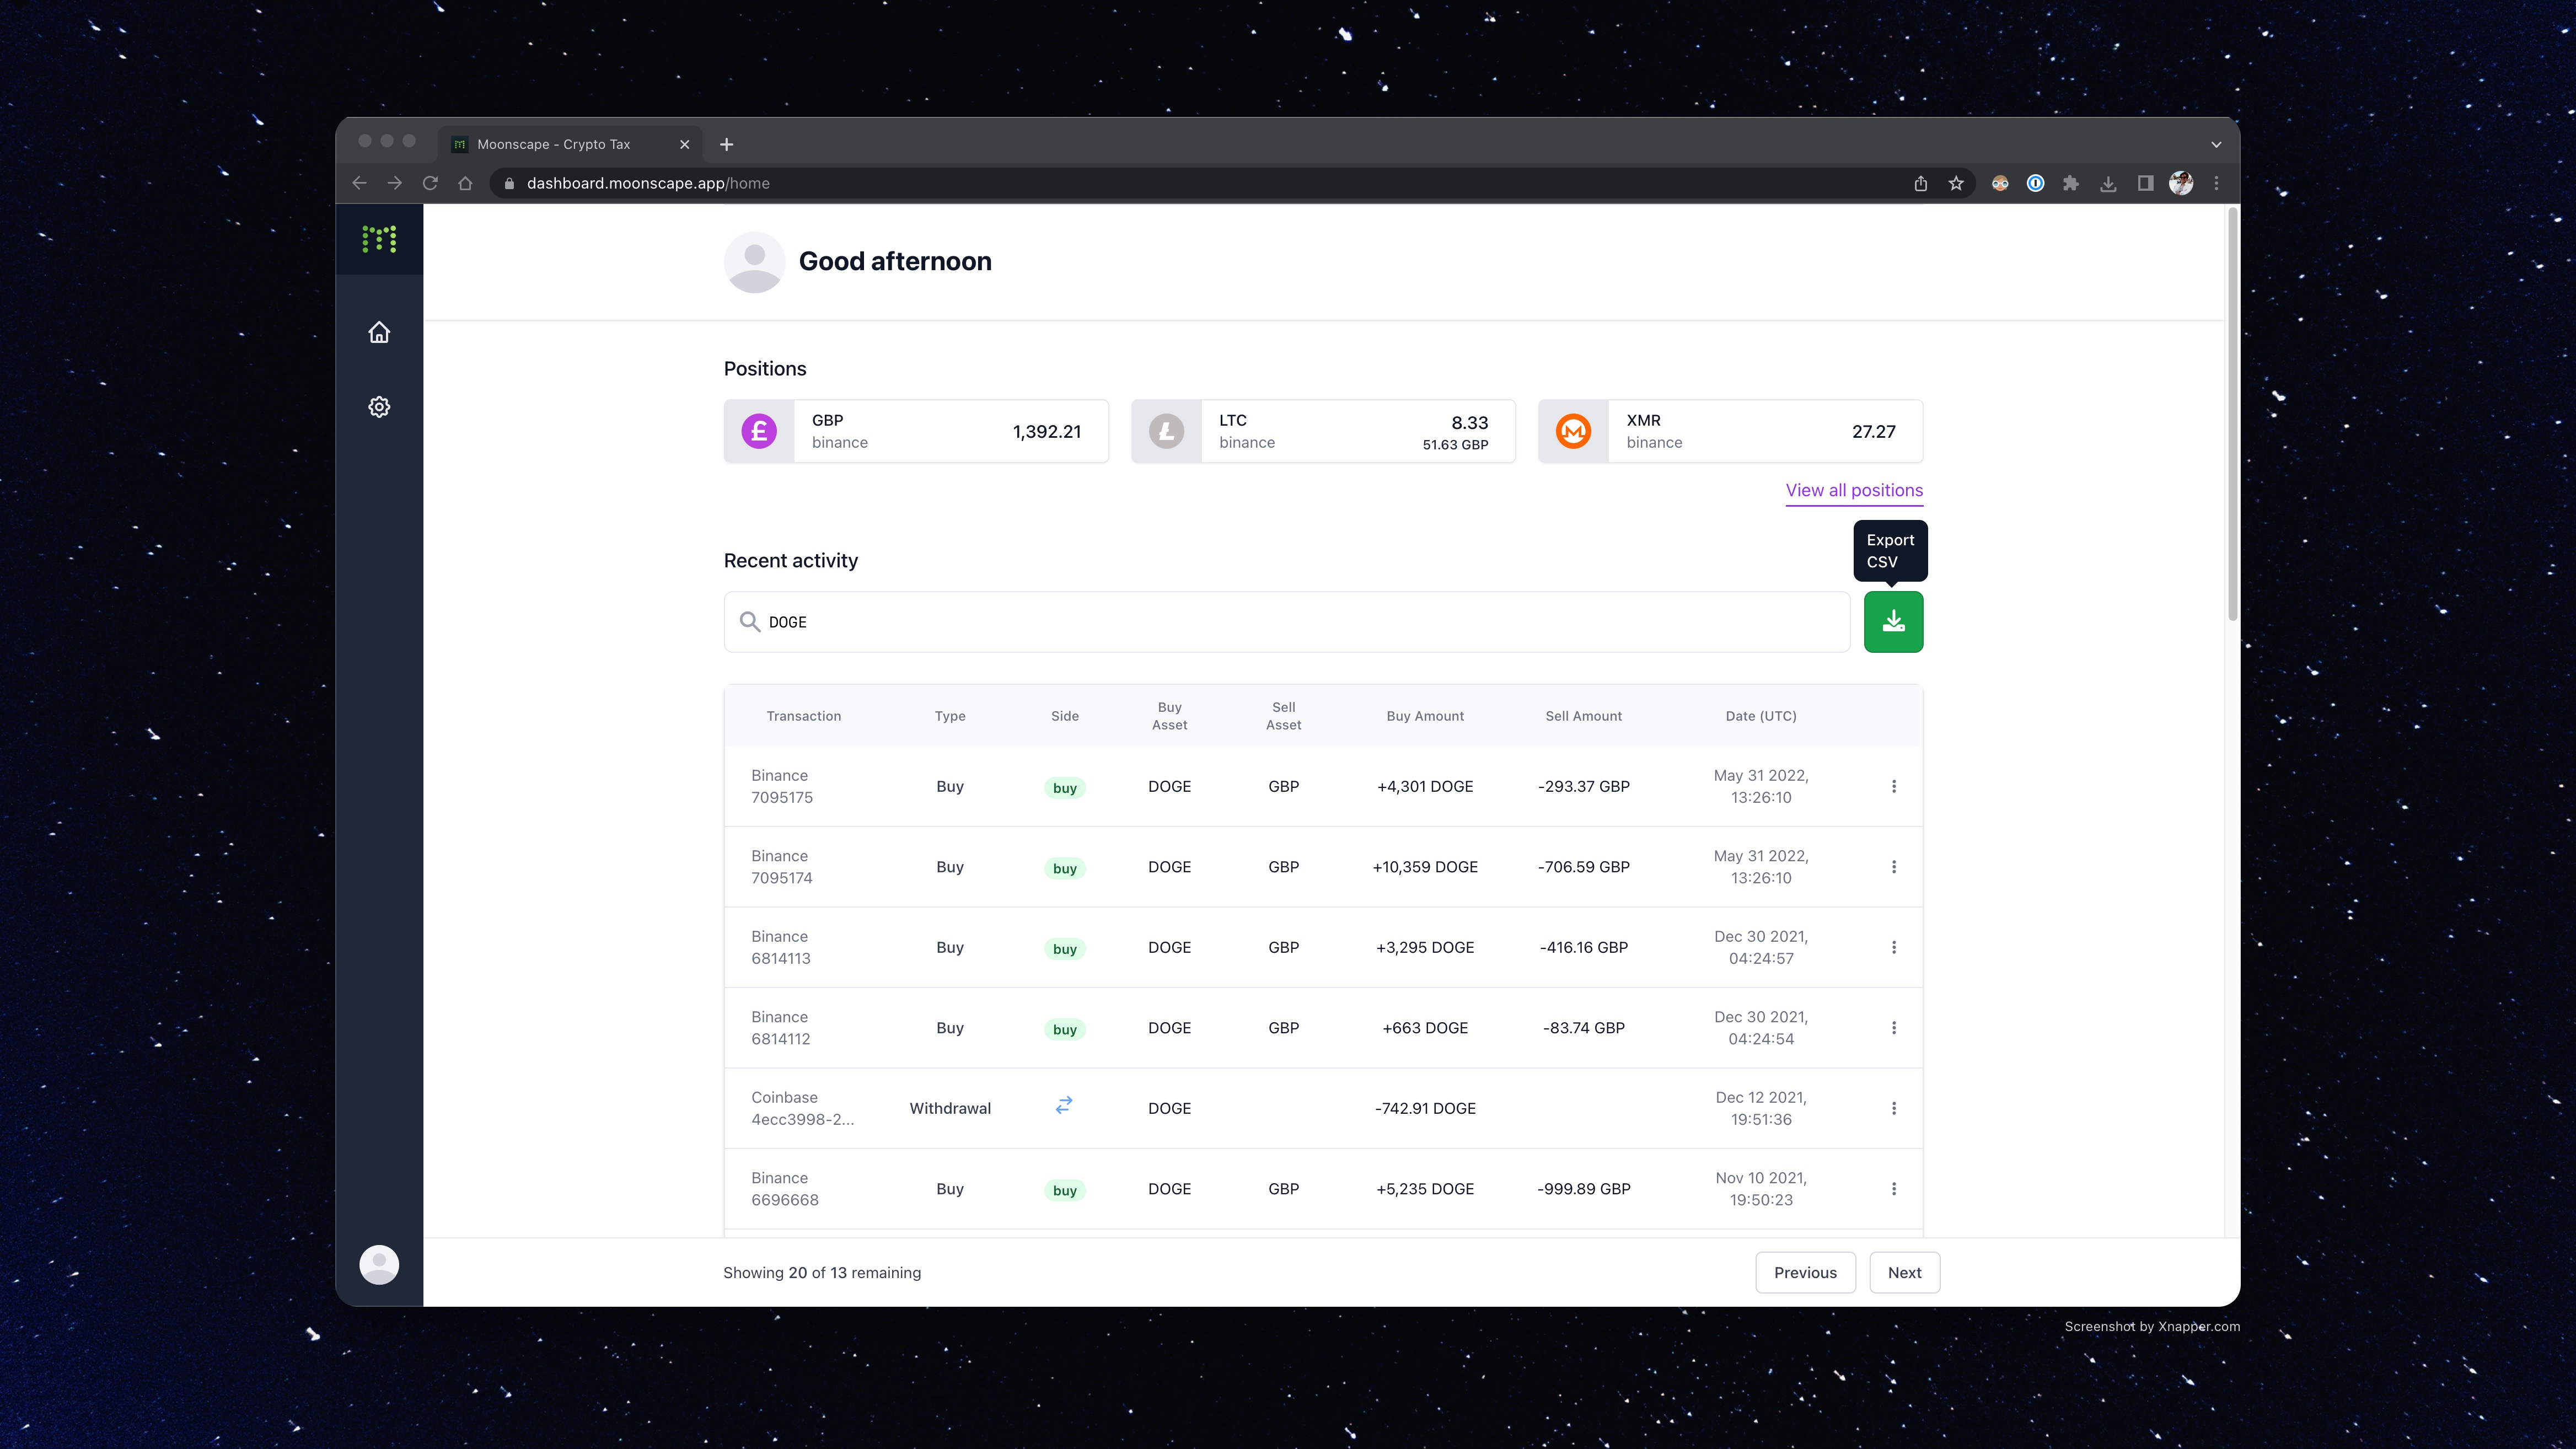2576x1449 pixels.
Task: Open options menu for Binance 7095175 row
Action: [x=1893, y=786]
